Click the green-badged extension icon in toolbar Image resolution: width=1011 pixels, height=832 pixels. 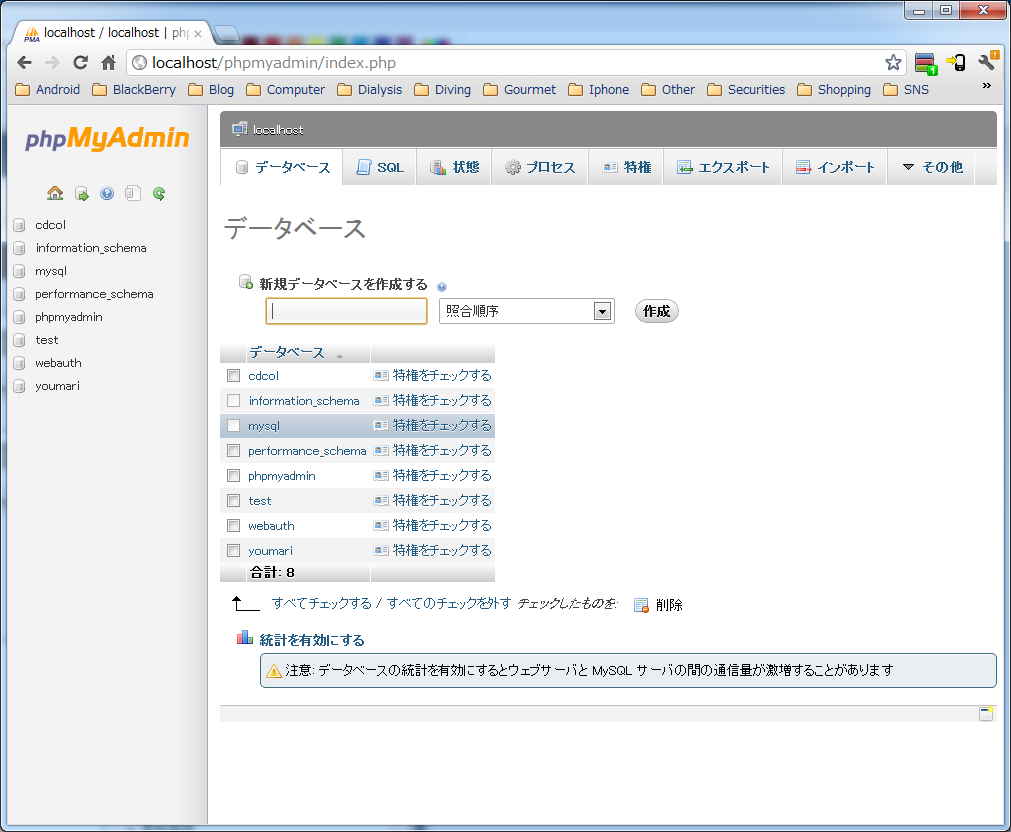(926, 63)
